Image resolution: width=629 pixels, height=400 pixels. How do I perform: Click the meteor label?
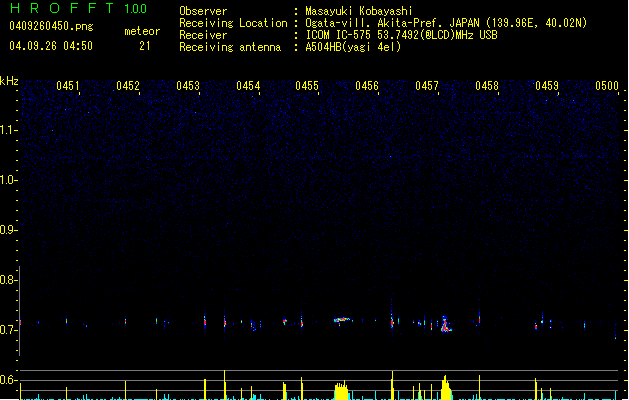pyautogui.click(x=142, y=31)
